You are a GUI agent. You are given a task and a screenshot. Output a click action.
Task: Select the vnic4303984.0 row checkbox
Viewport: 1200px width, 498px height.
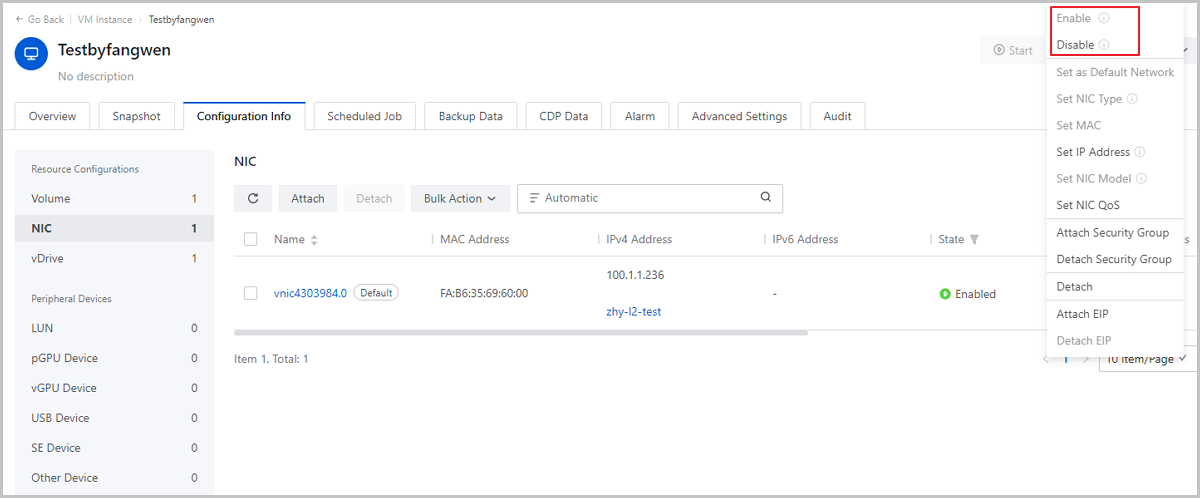(251, 293)
